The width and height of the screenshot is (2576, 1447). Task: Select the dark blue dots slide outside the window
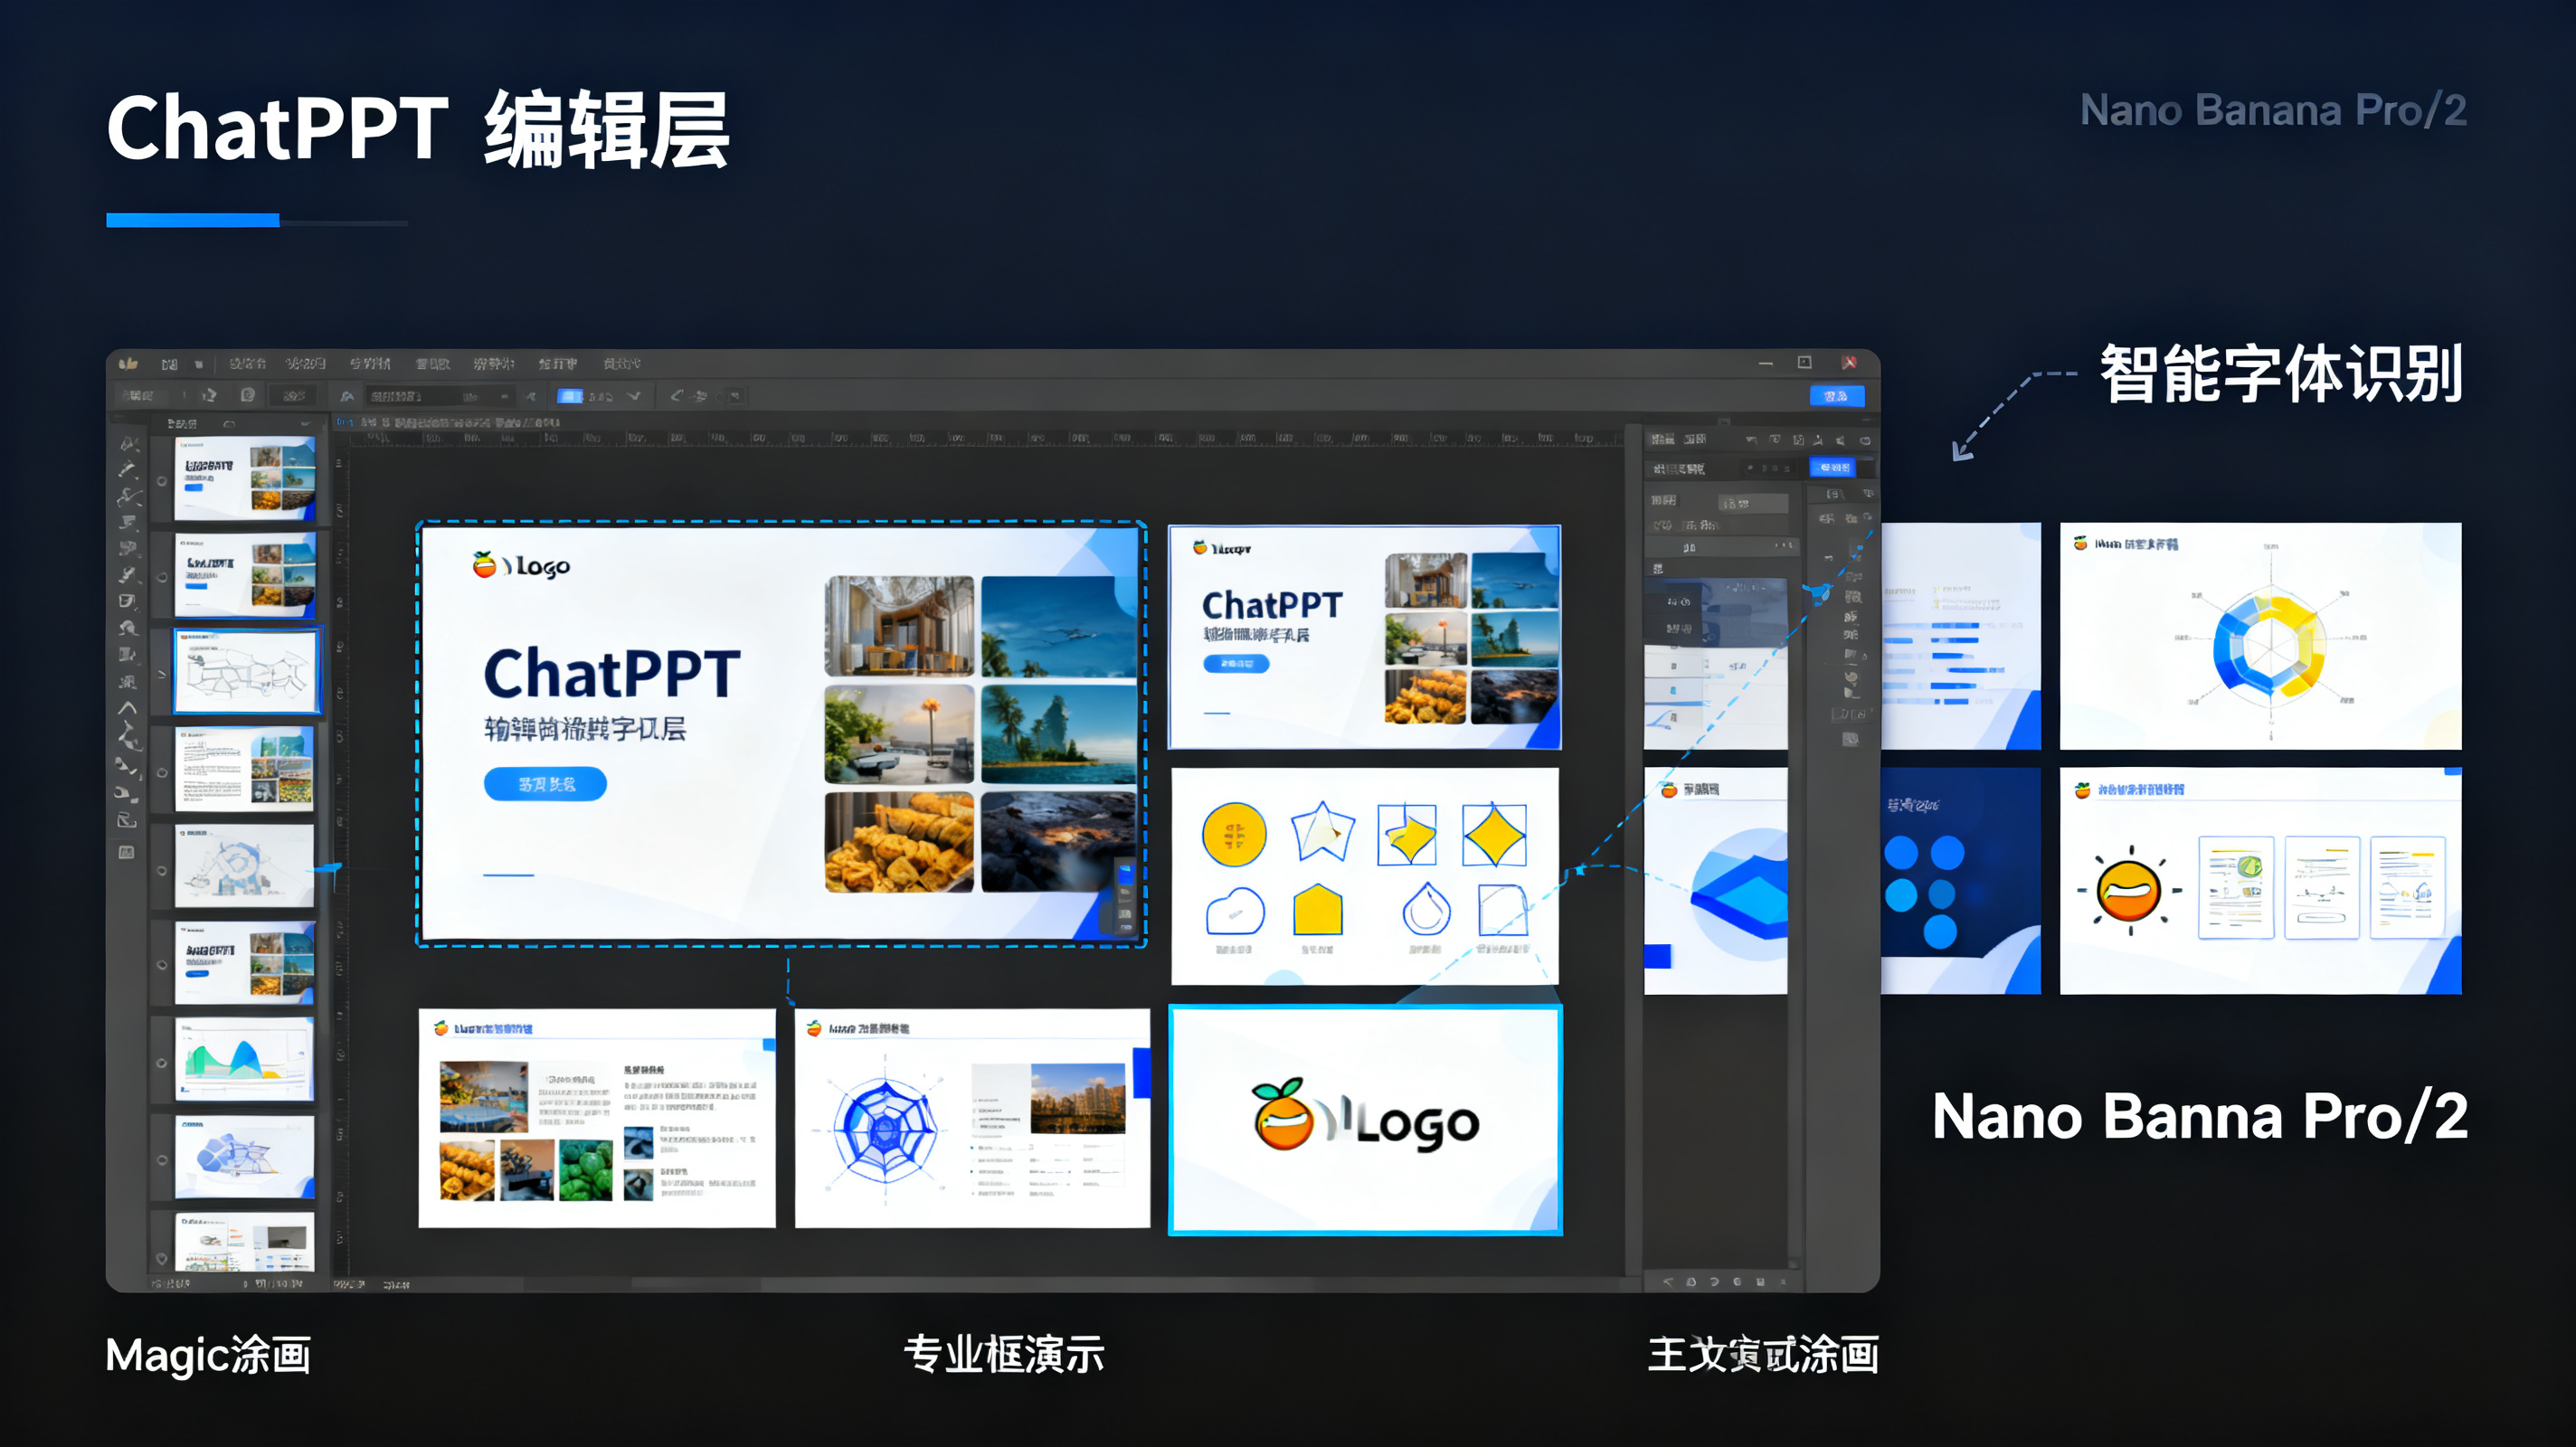[1961, 881]
